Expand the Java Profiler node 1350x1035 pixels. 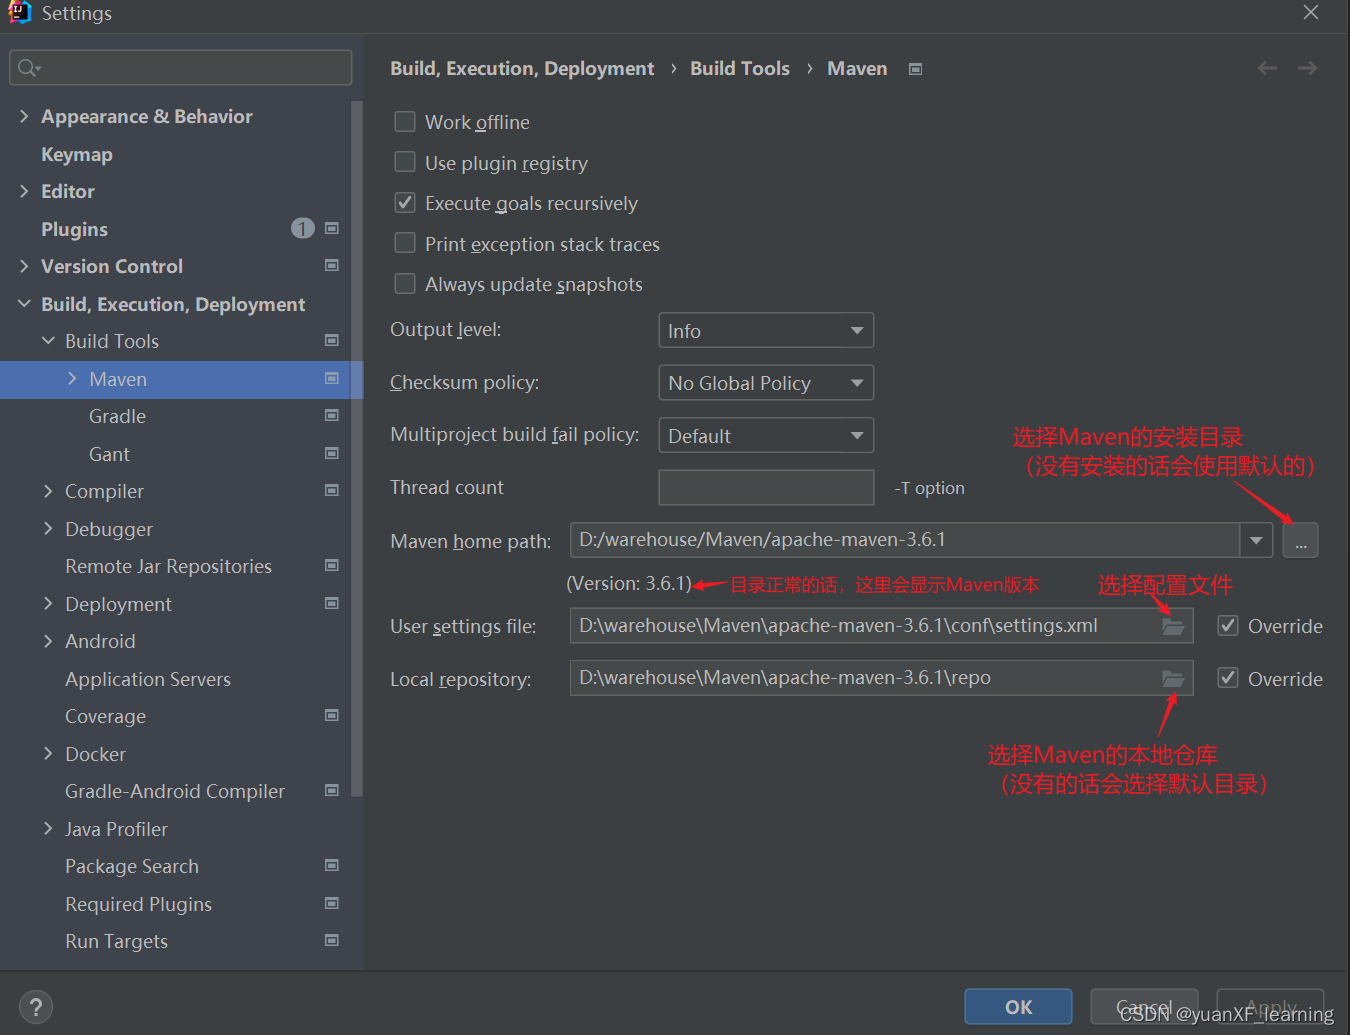pyautogui.click(x=48, y=828)
